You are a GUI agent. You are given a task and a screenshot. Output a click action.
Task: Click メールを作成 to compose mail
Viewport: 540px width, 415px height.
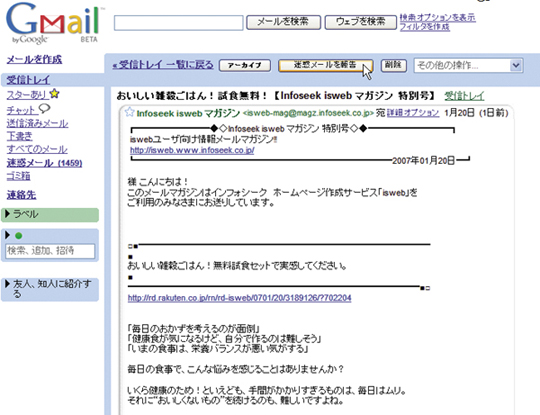[x=34, y=59]
